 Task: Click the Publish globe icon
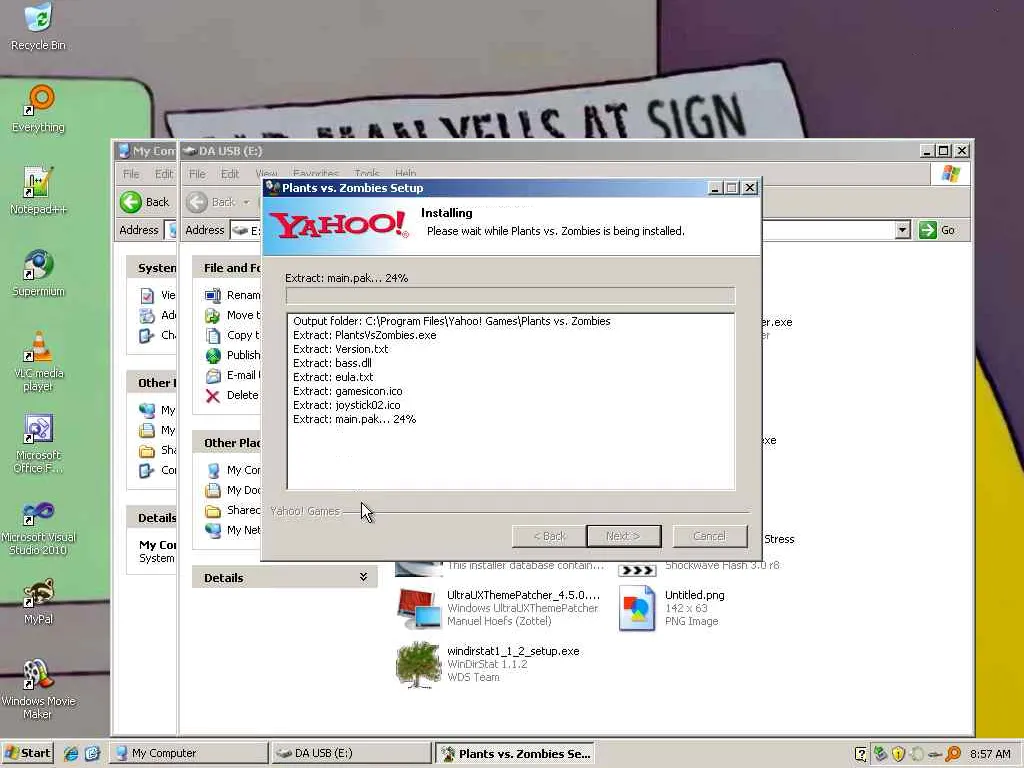[x=213, y=355]
